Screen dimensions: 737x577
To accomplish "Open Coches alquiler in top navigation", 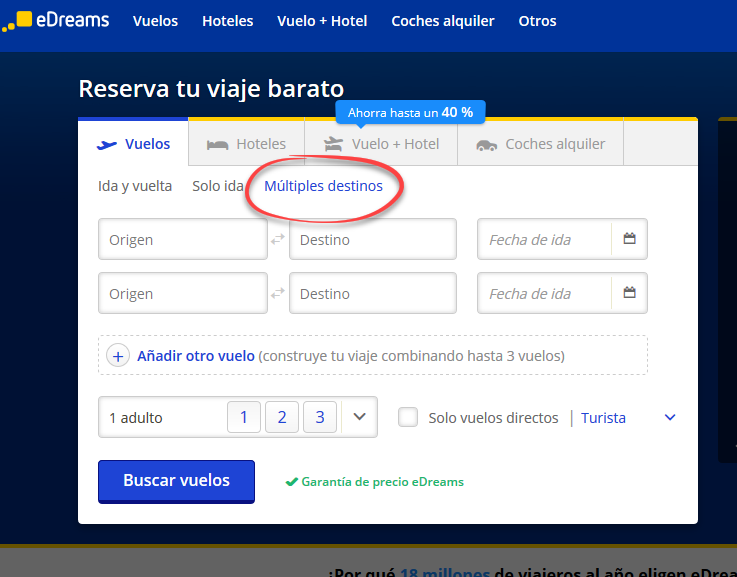I will click(x=443, y=21).
